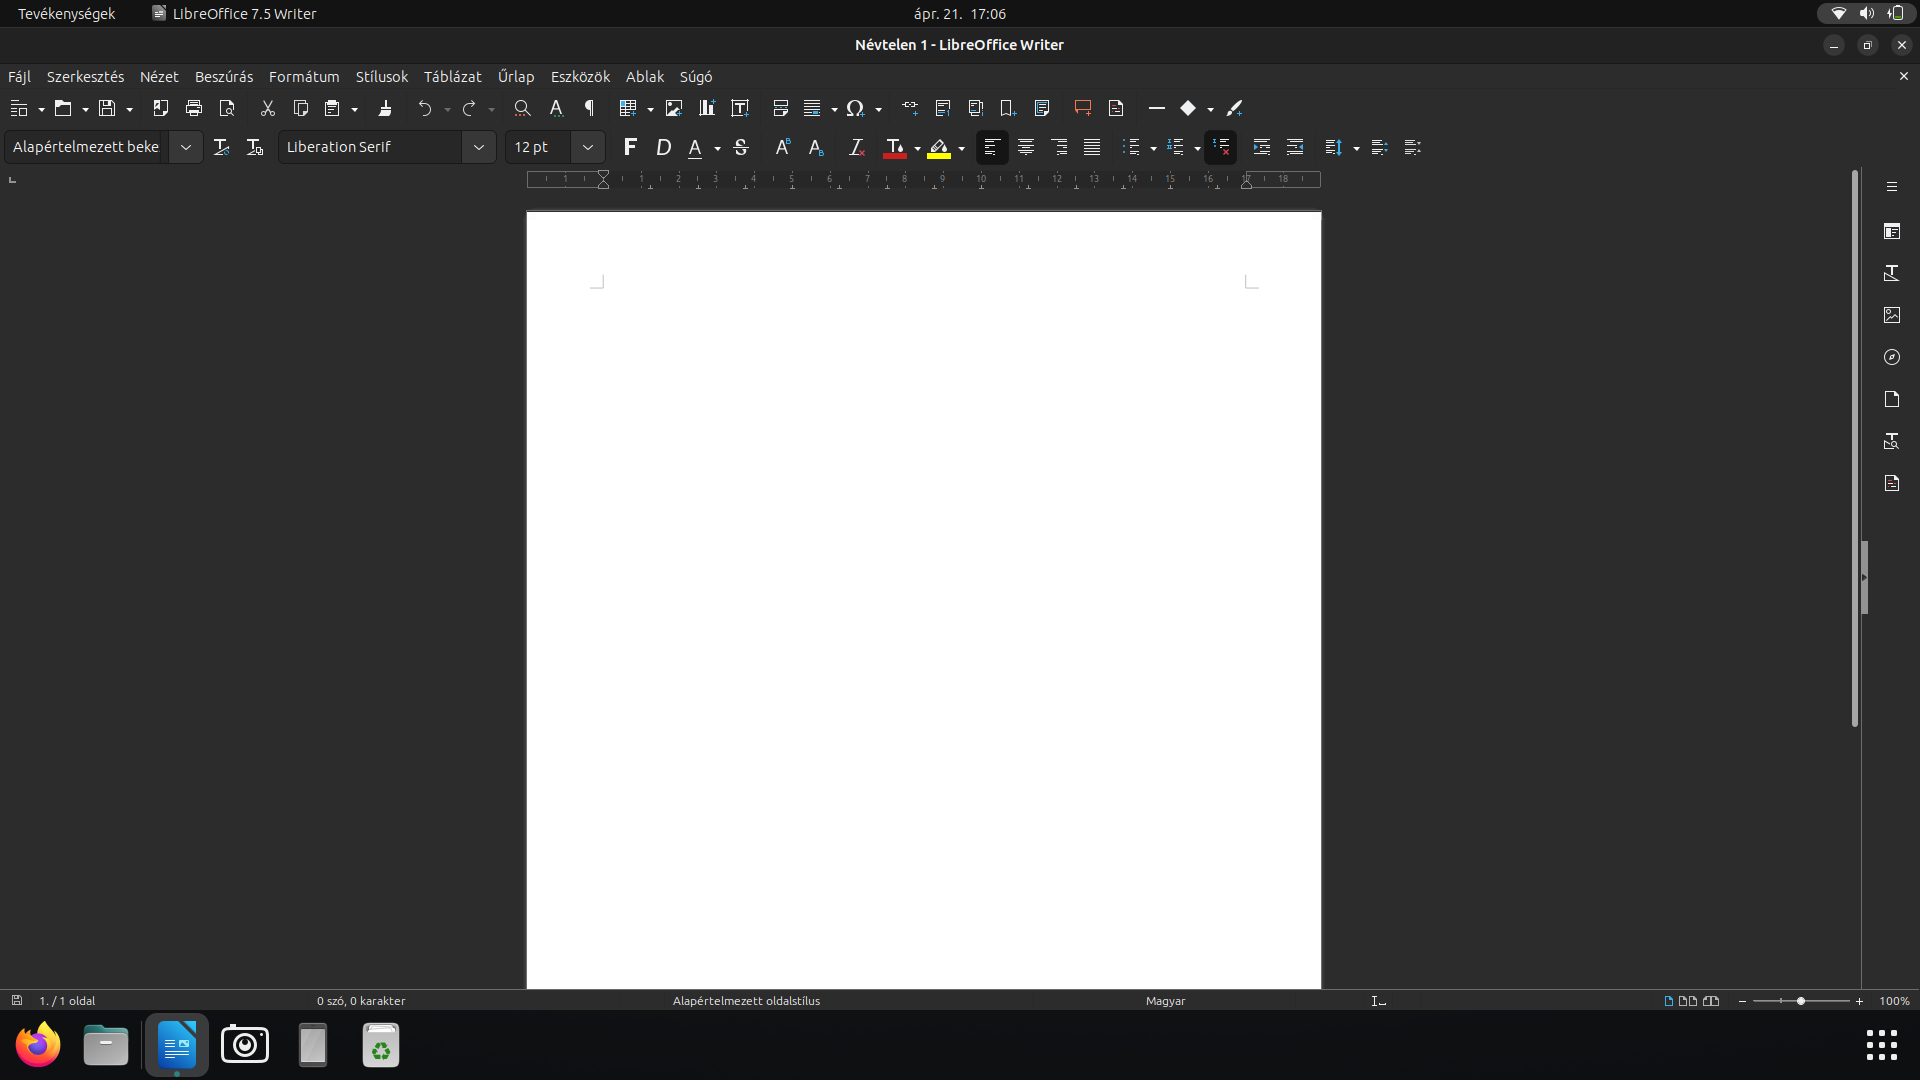Image resolution: width=1920 pixels, height=1080 pixels.
Task: Toggle formatting marks pilcrow
Action: point(590,108)
